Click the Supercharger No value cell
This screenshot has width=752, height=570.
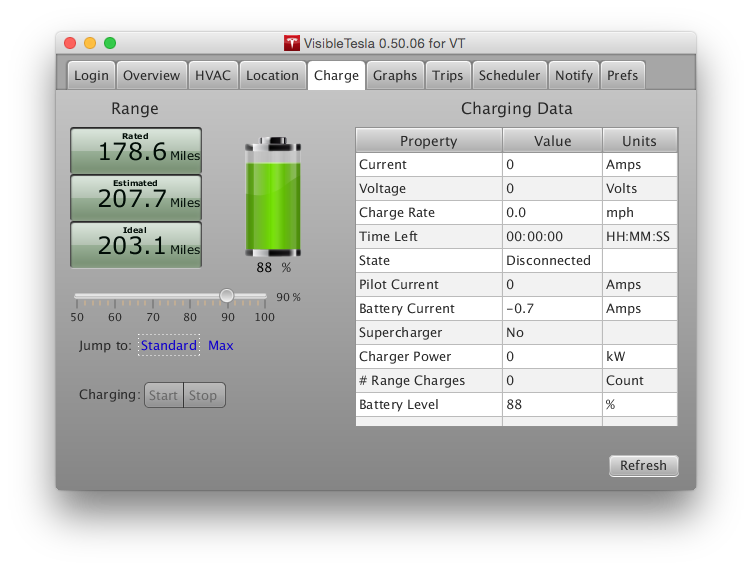[x=552, y=332]
